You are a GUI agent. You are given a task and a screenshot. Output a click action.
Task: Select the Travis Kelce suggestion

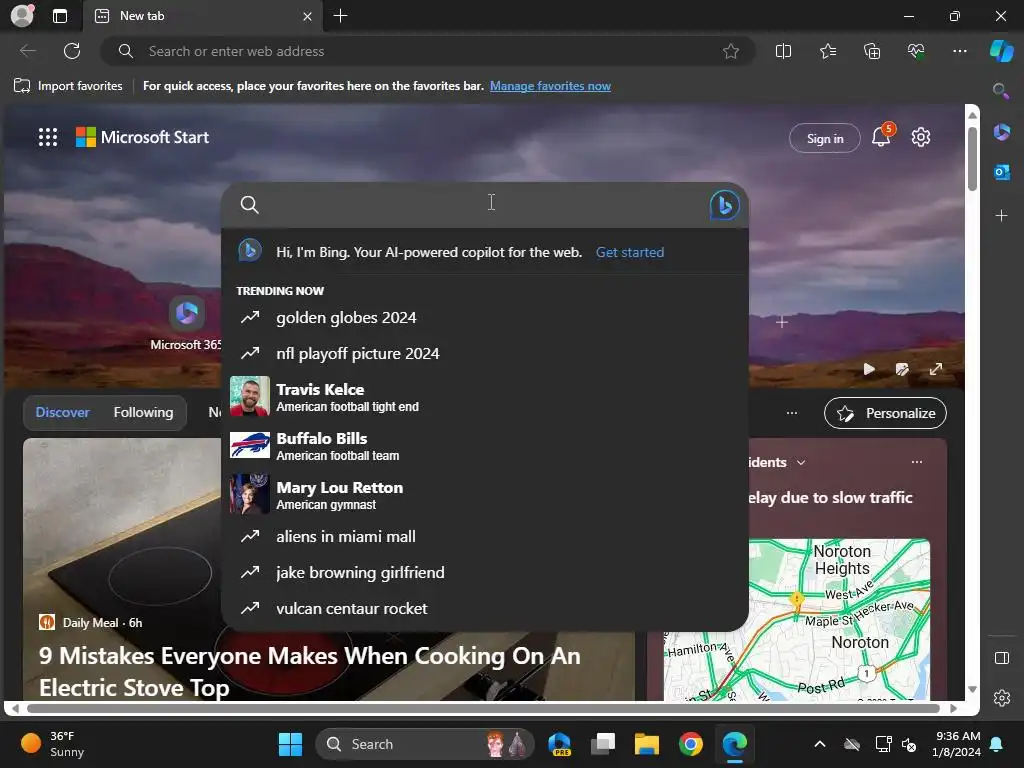(x=484, y=396)
